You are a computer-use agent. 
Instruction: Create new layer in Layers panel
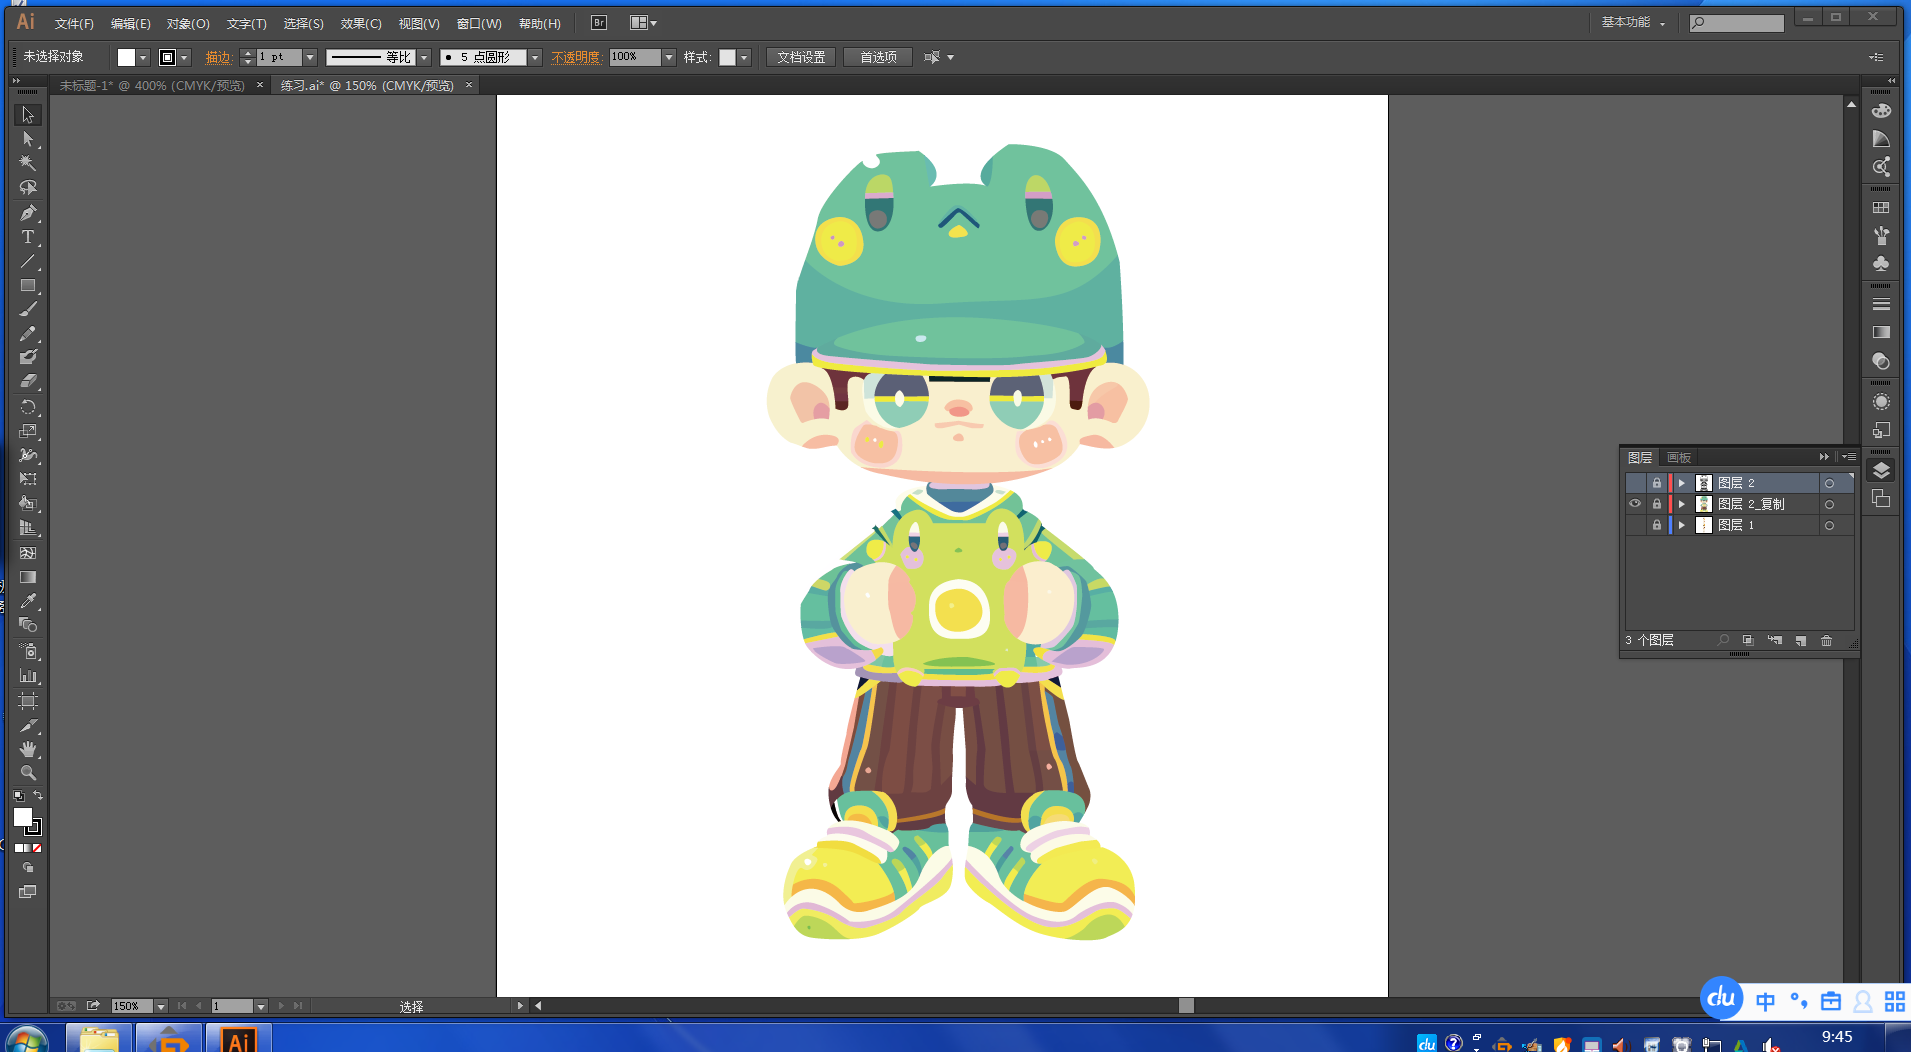click(x=1801, y=641)
